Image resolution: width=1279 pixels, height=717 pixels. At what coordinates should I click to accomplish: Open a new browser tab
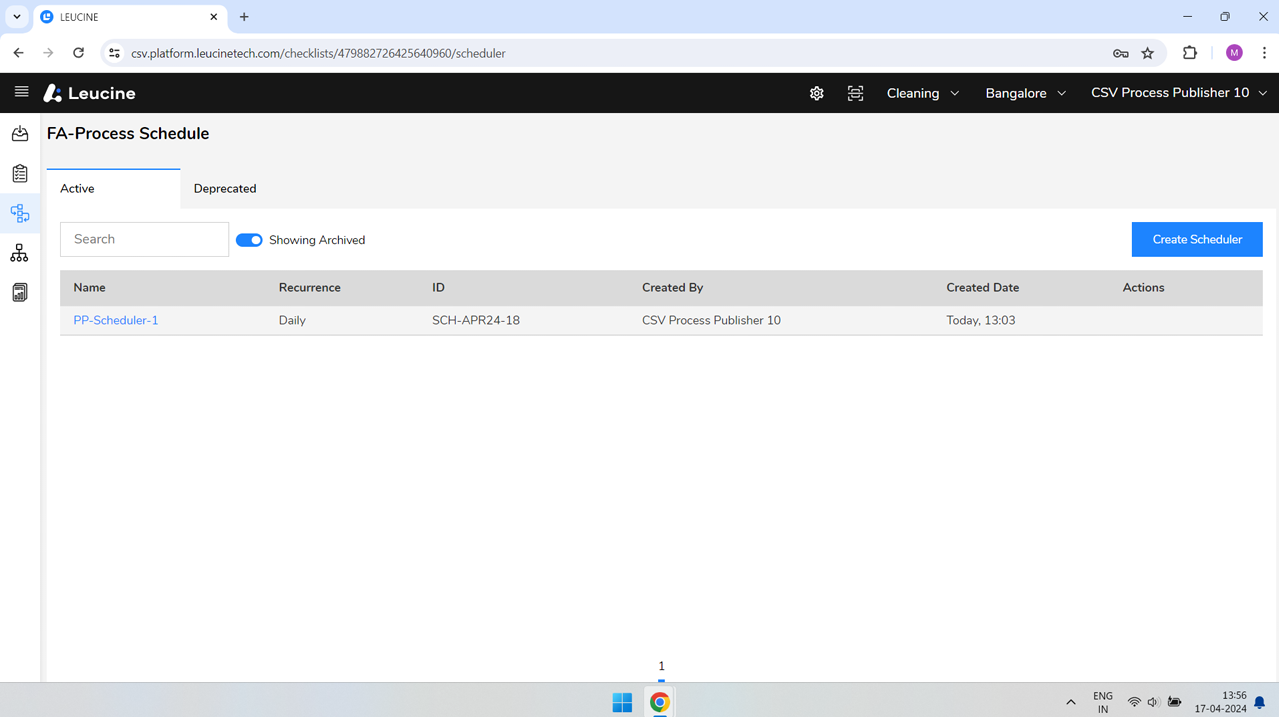pos(244,17)
